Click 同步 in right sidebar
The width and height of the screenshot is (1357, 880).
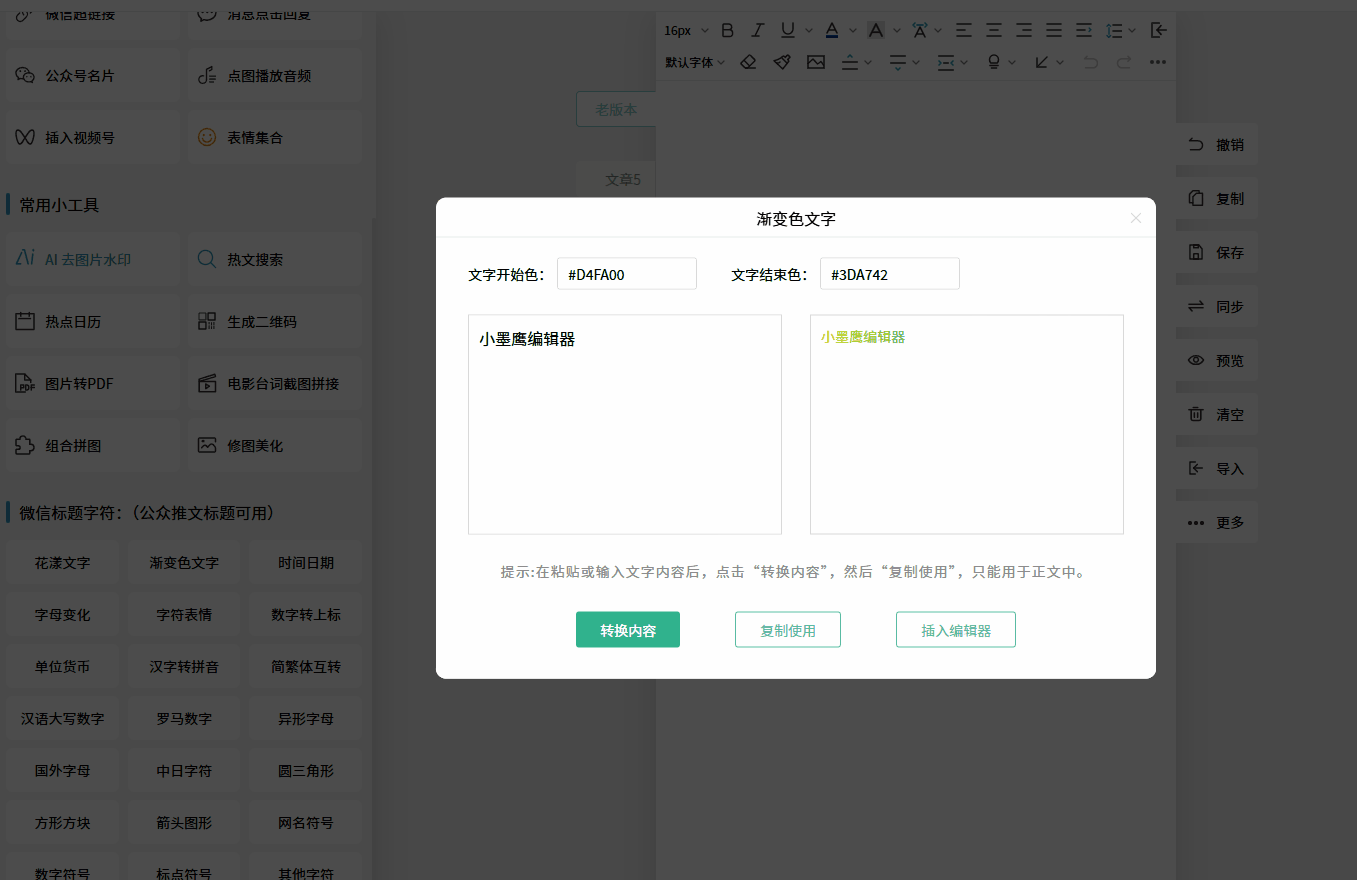point(1217,307)
